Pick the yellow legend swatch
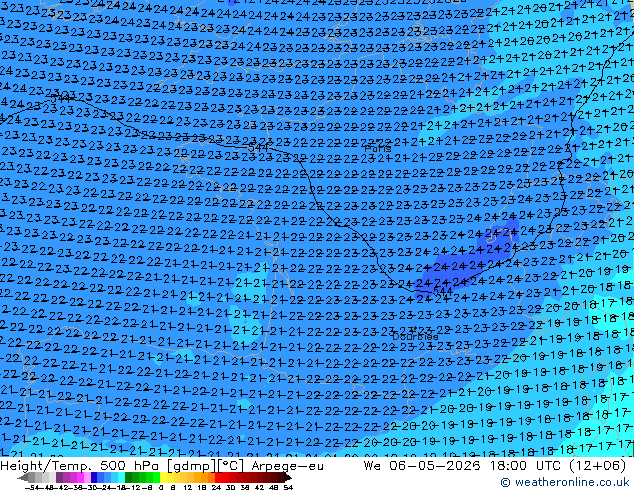This screenshot has width=634, height=490. click(x=163, y=477)
